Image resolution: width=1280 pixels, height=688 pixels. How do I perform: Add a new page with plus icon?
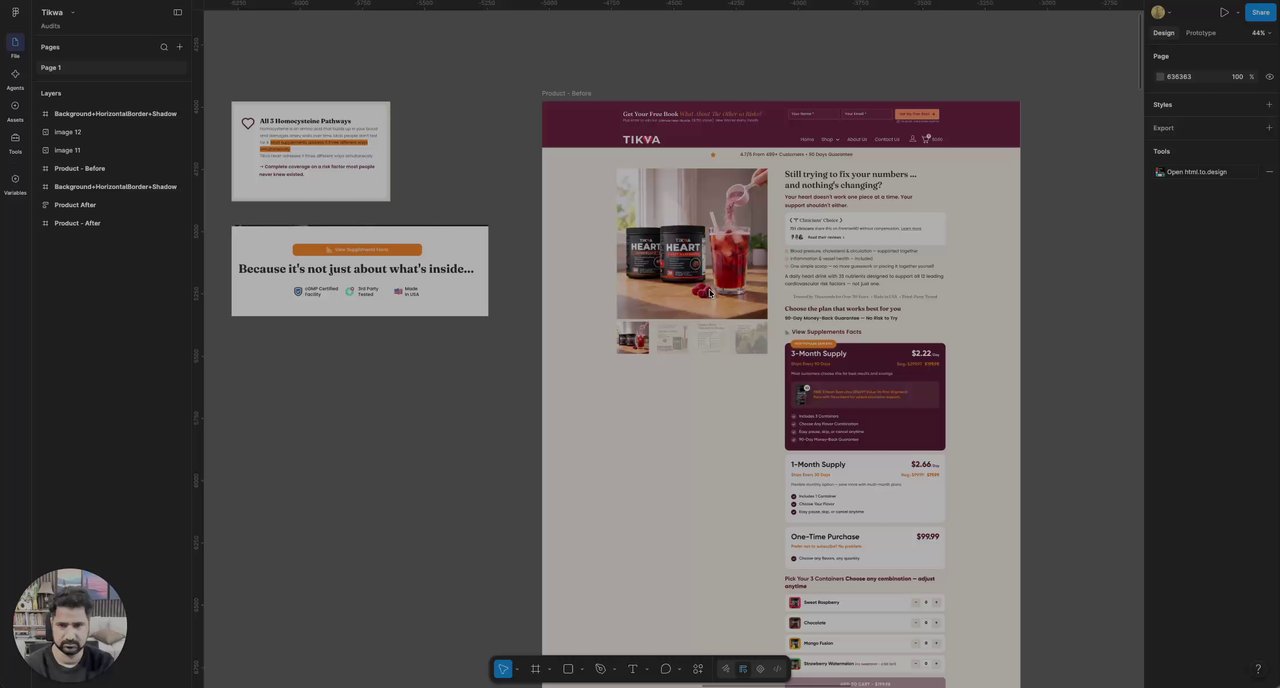click(x=180, y=47)
